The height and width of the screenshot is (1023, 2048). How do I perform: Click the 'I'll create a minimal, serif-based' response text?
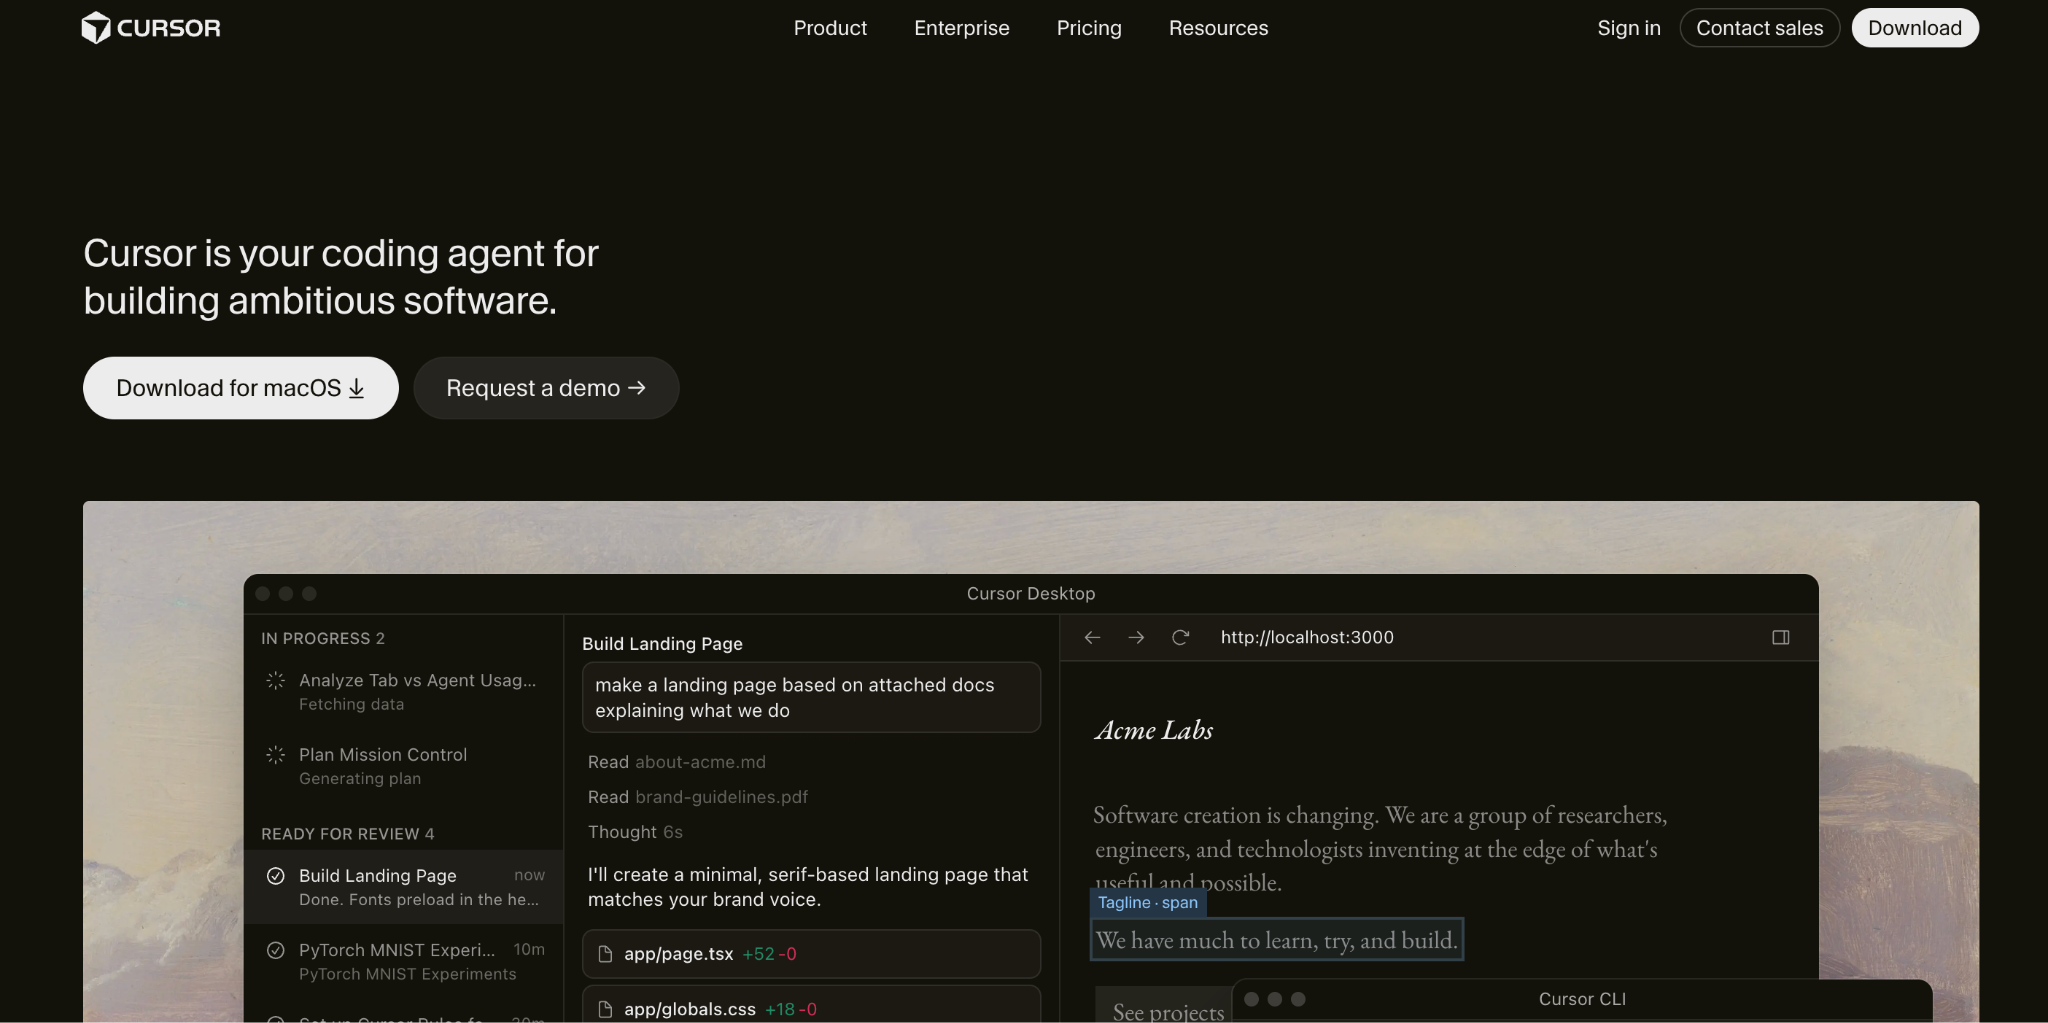(808, 887)
